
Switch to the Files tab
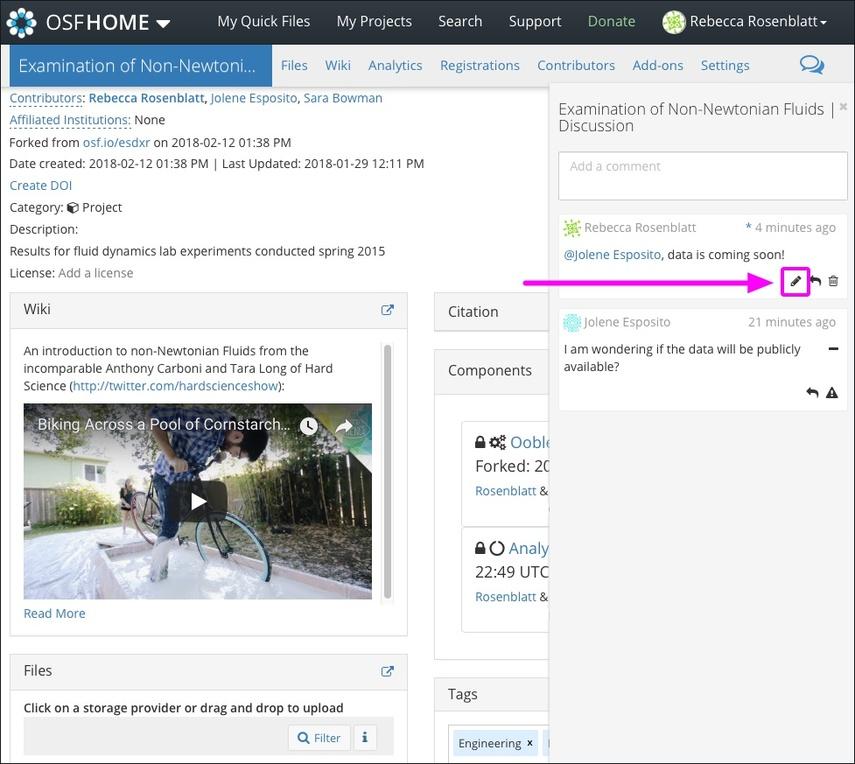[294, 65]
